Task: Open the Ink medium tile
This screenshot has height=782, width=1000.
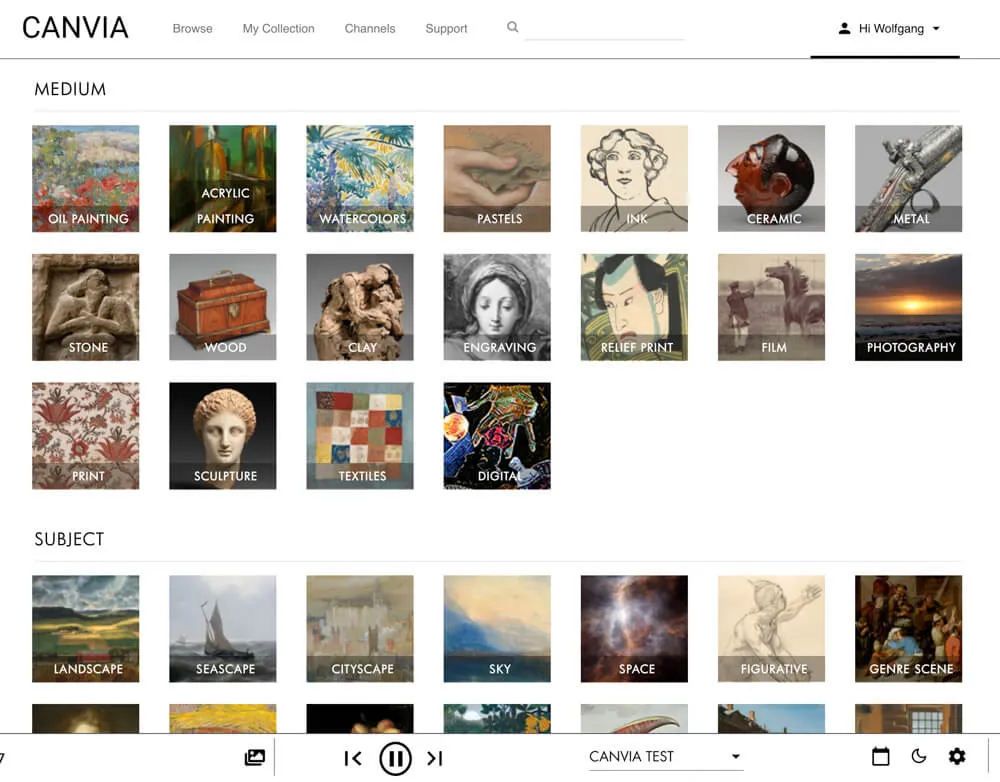Action: [x=634, y=179]
